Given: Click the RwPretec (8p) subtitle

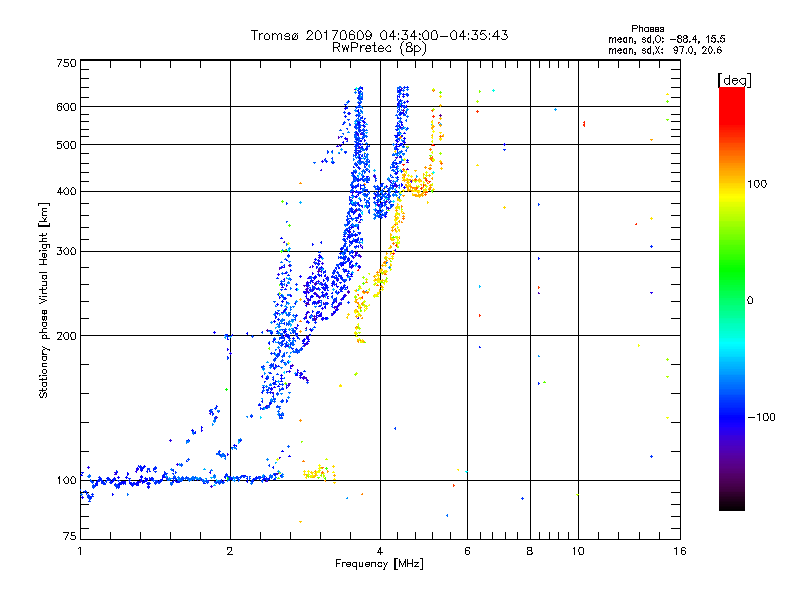Looking at the screenshot, I should pyautogui.click(x=379, y=48).
